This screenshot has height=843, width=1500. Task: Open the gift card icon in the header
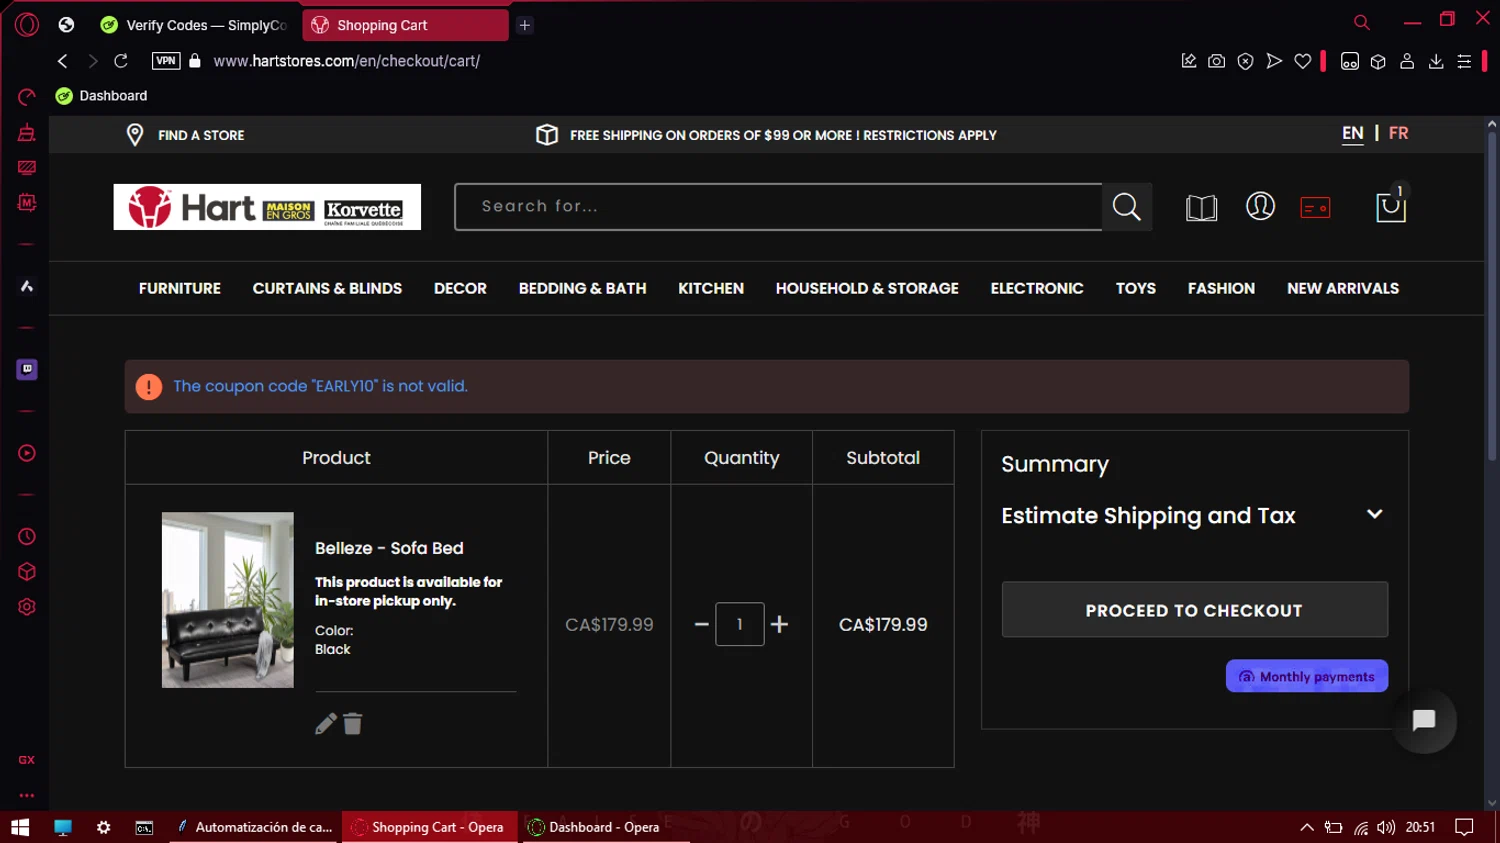click(x=1315, y=207)
